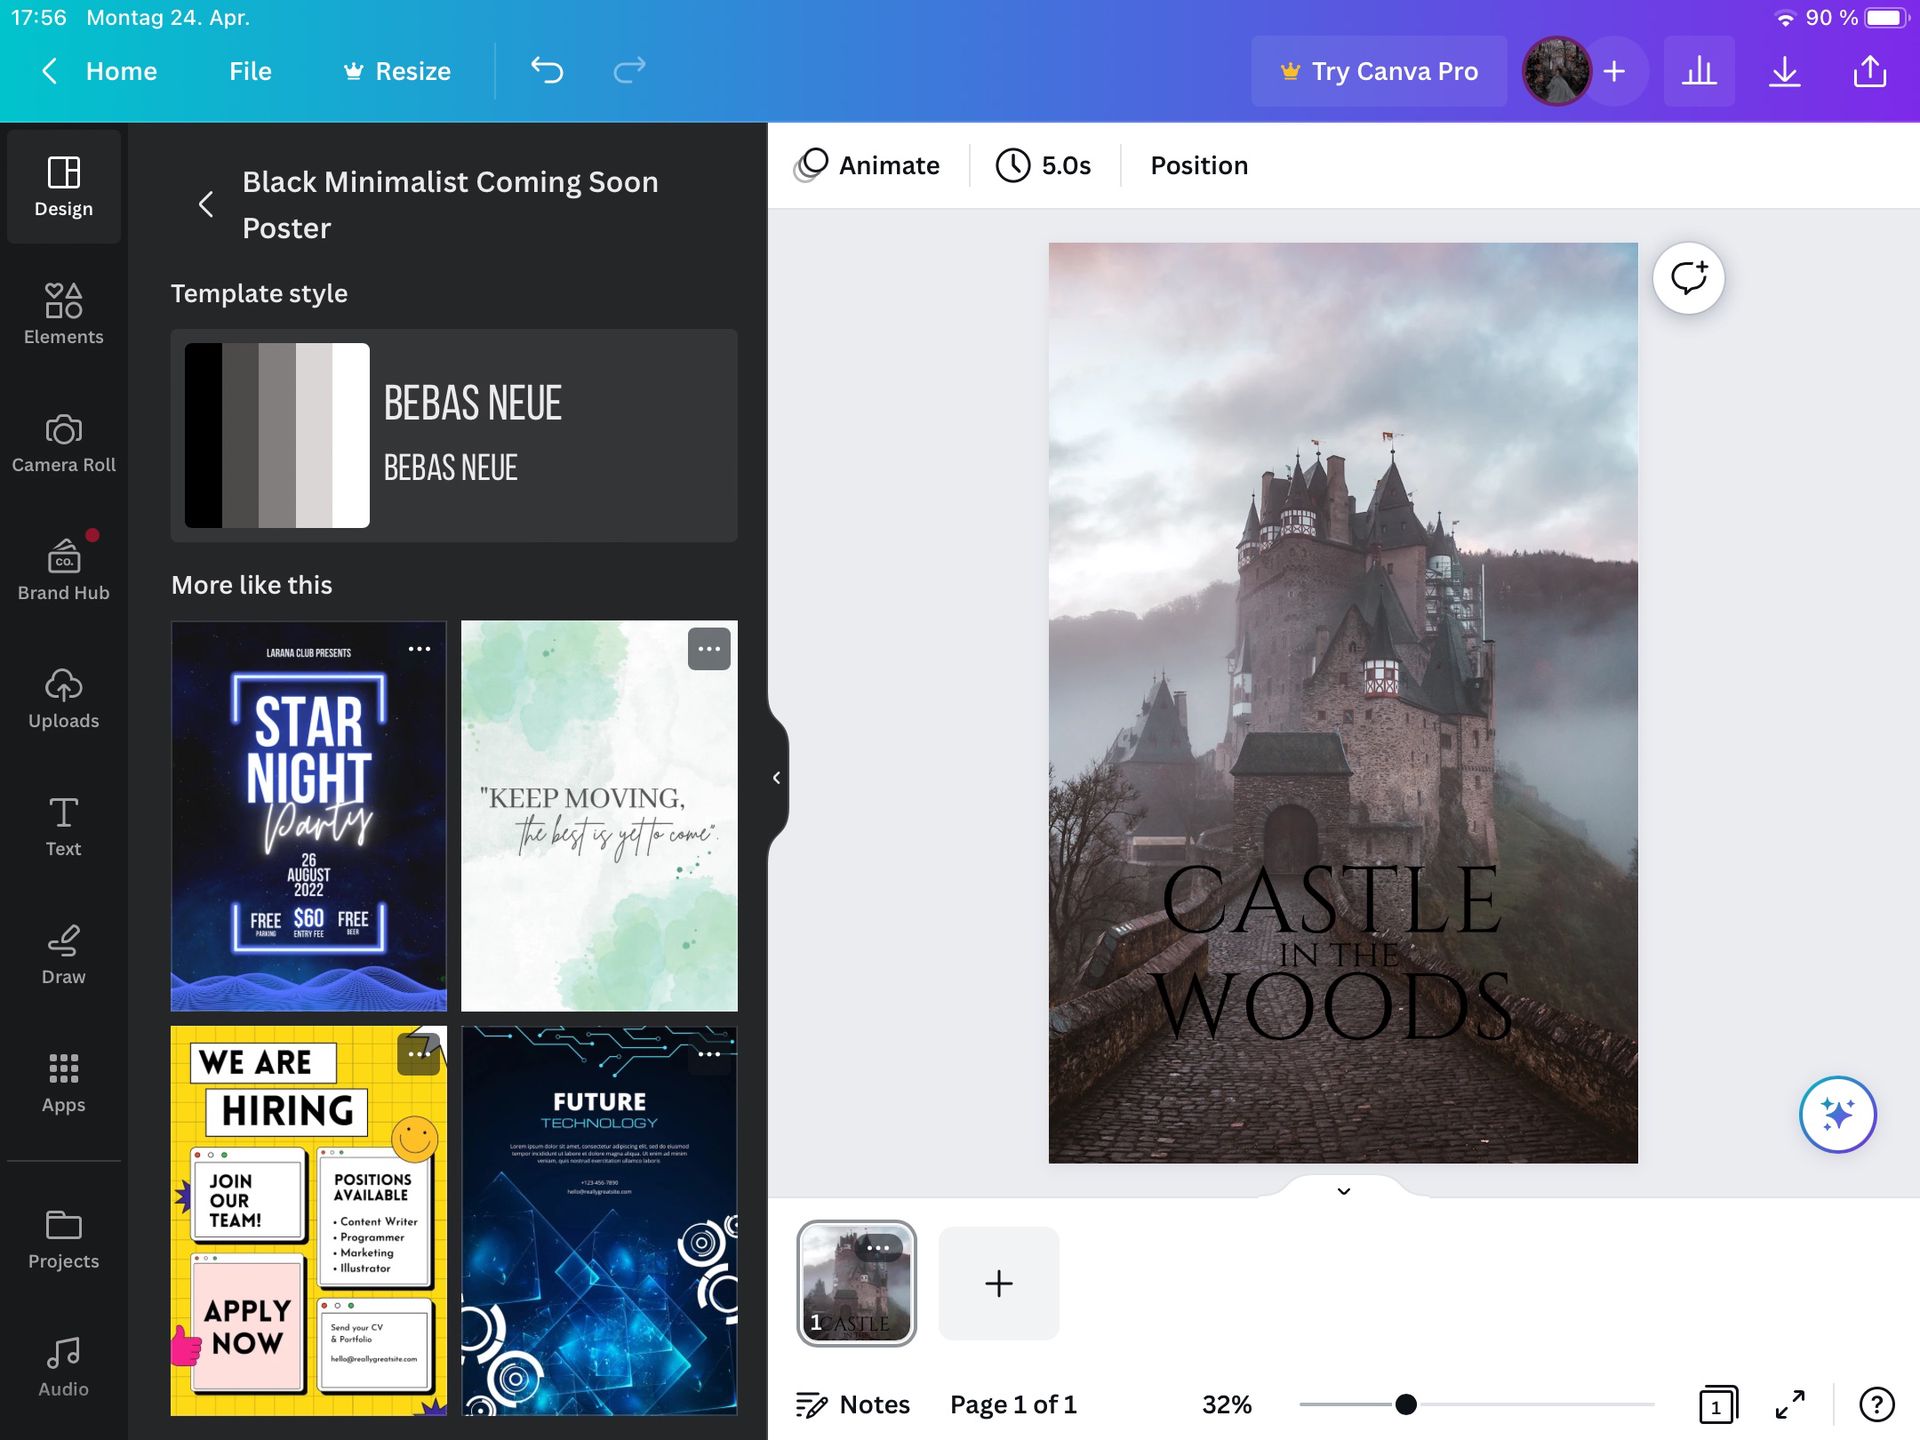The image size is (1920, 1440).
Task: Open the Text panel
Action: pyautogui.click(x=64, y=826)
